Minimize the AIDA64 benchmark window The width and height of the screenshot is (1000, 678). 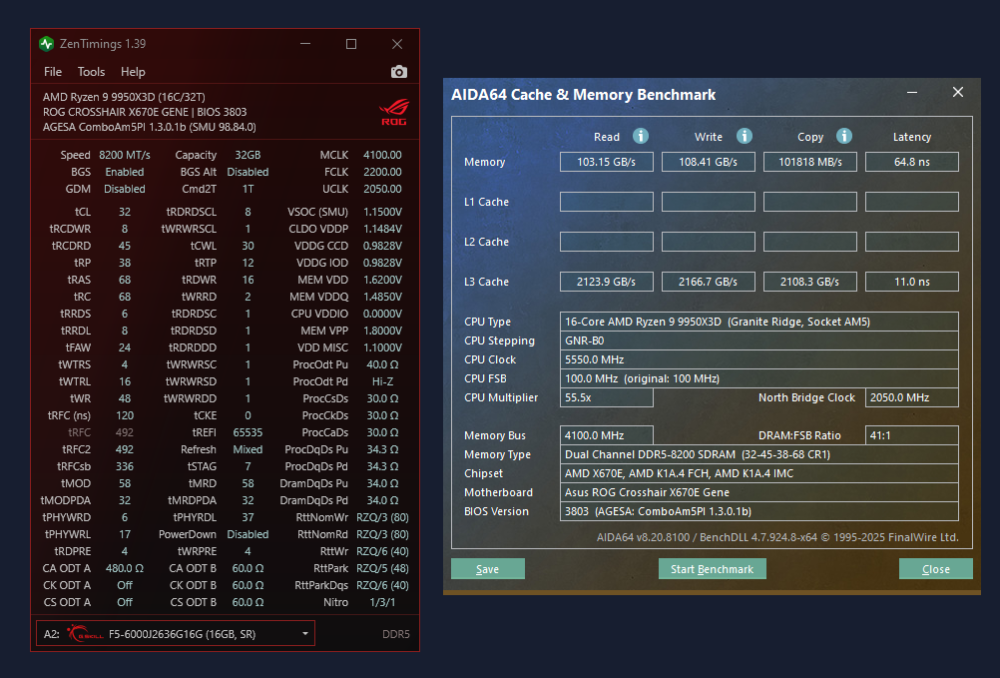click(912, 92)
